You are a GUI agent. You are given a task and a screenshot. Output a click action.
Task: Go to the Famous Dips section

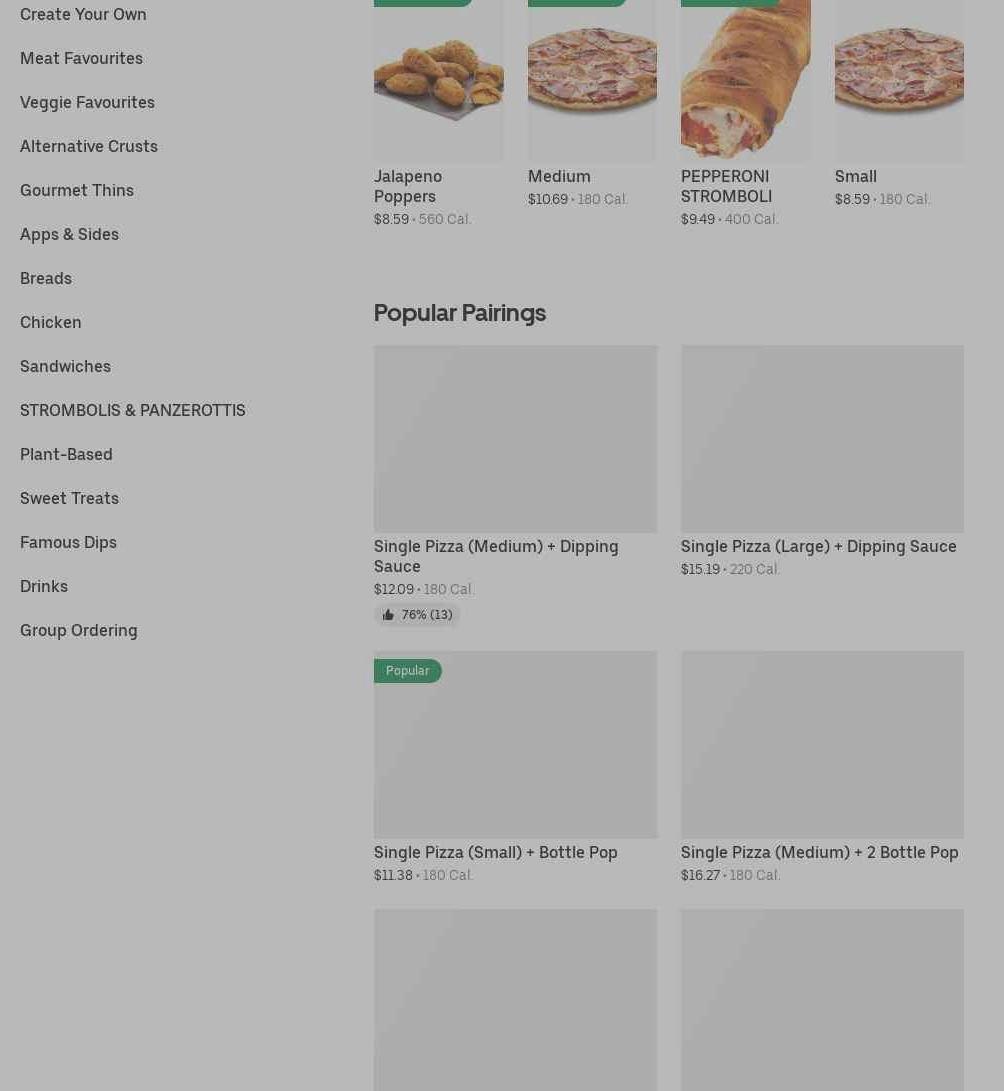68,542
